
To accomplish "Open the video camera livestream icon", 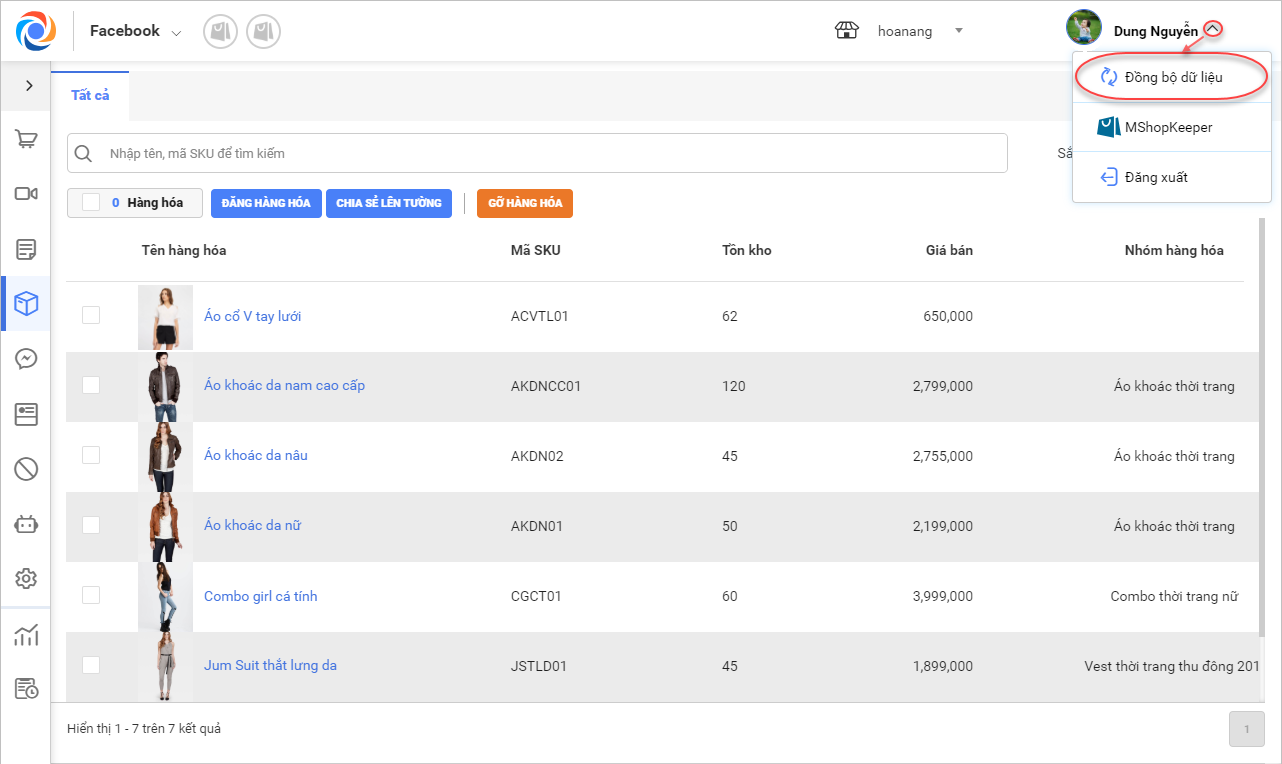I will click(x=26, y=194).
